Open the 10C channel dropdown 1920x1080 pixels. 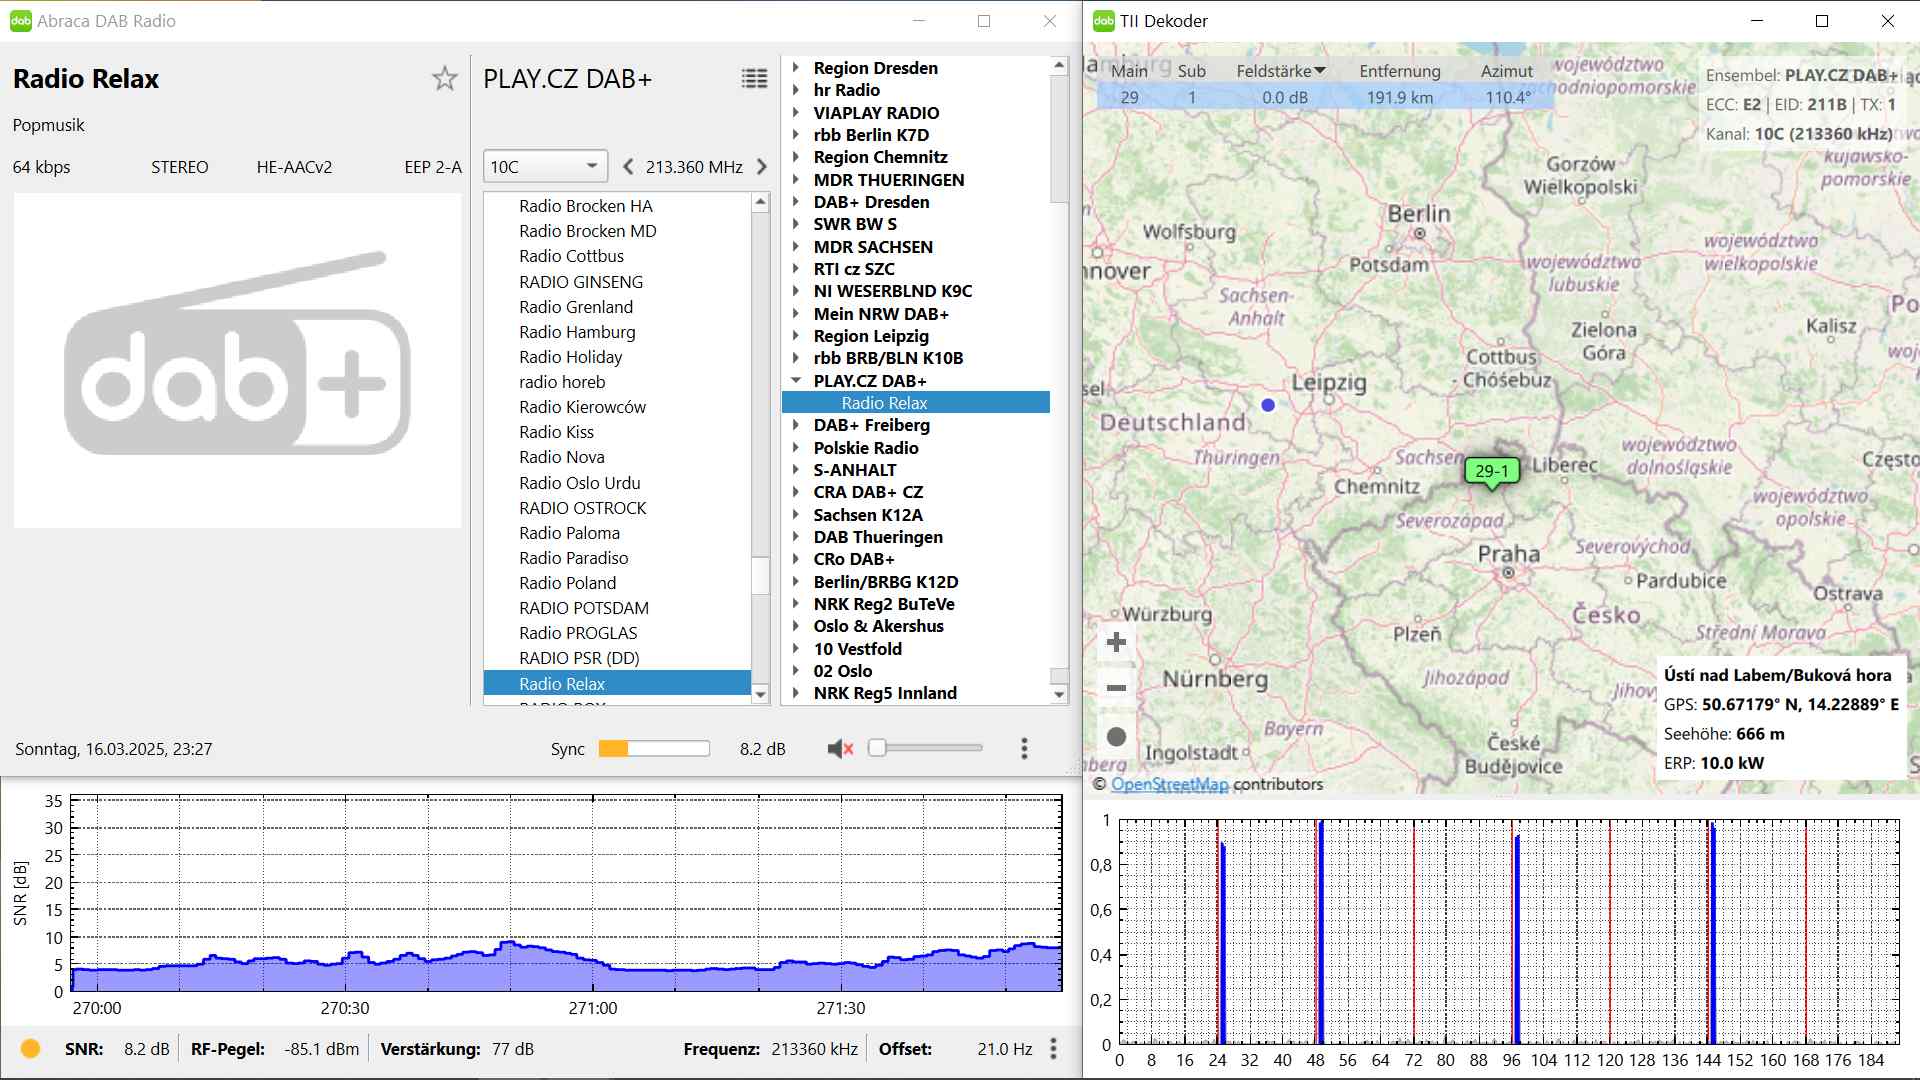tap(544, 167)
